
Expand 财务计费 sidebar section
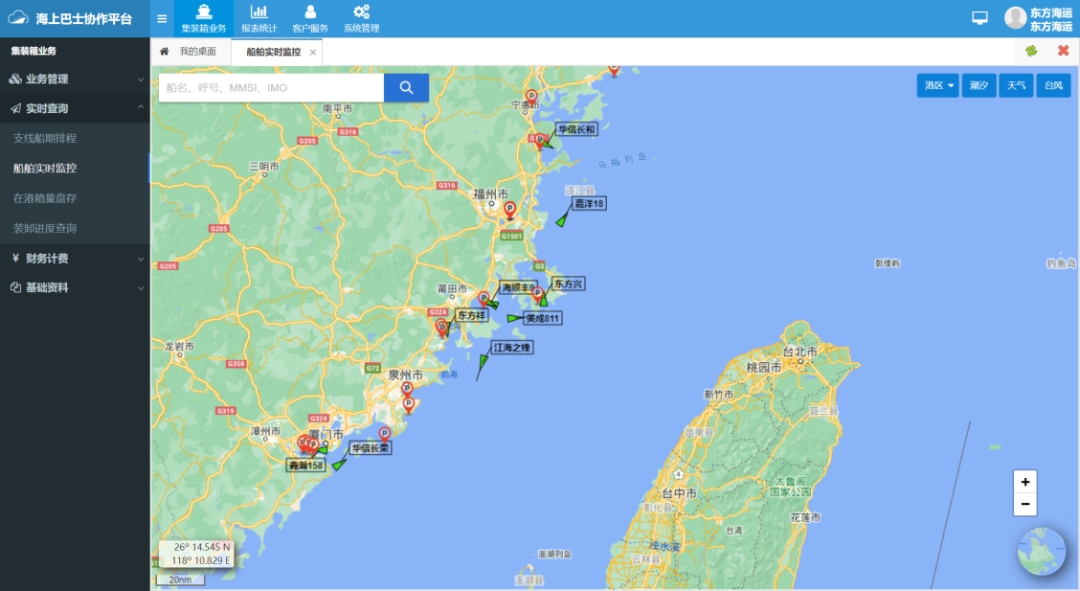(75, 258)
